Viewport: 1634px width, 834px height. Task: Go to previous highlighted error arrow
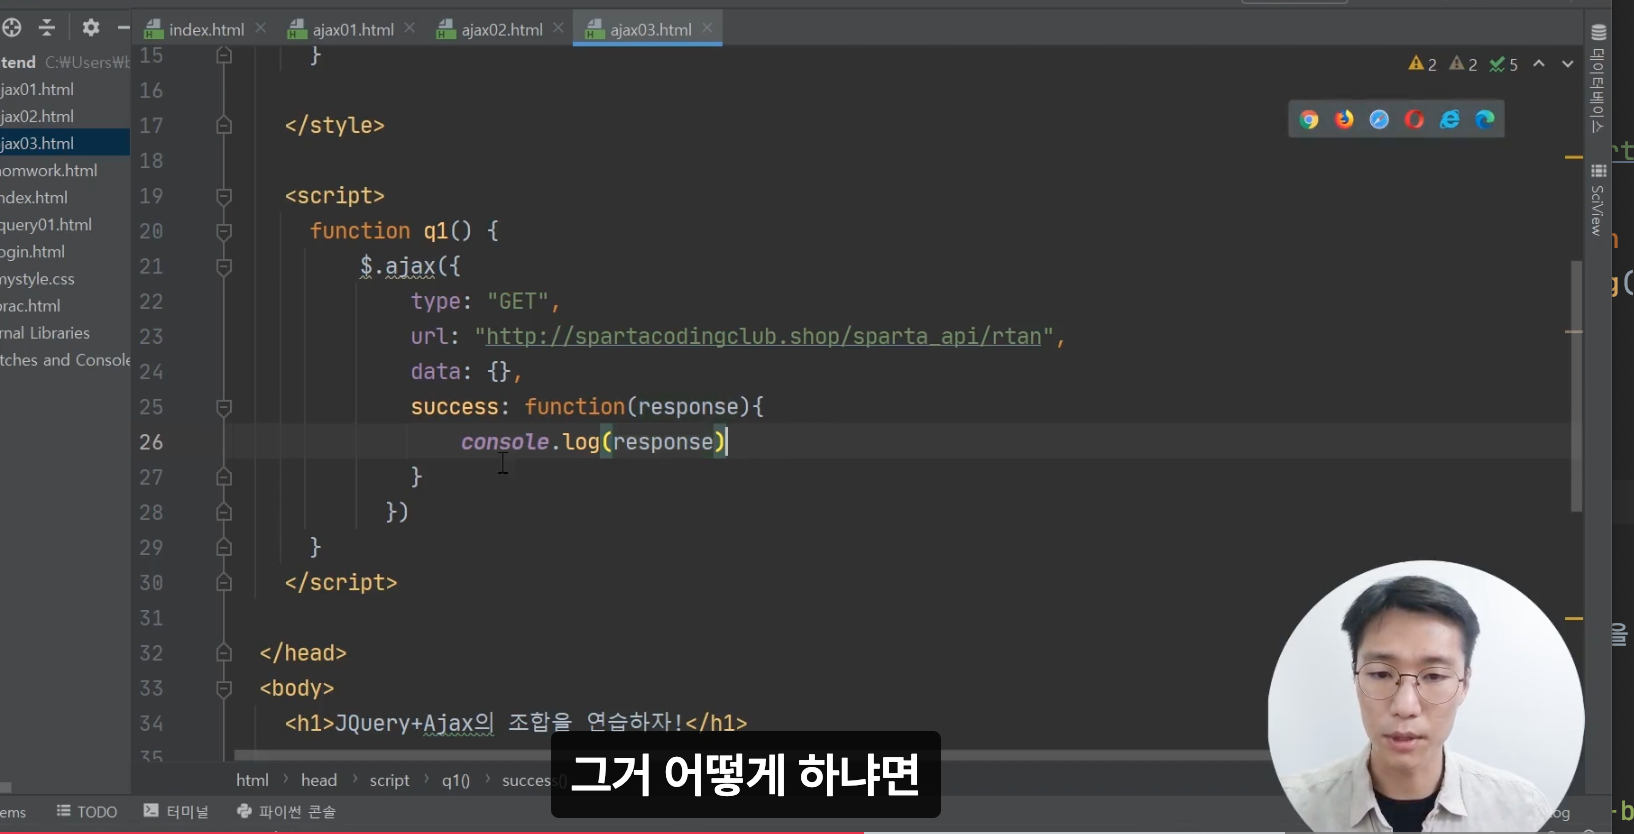[x=1539, y=64]
